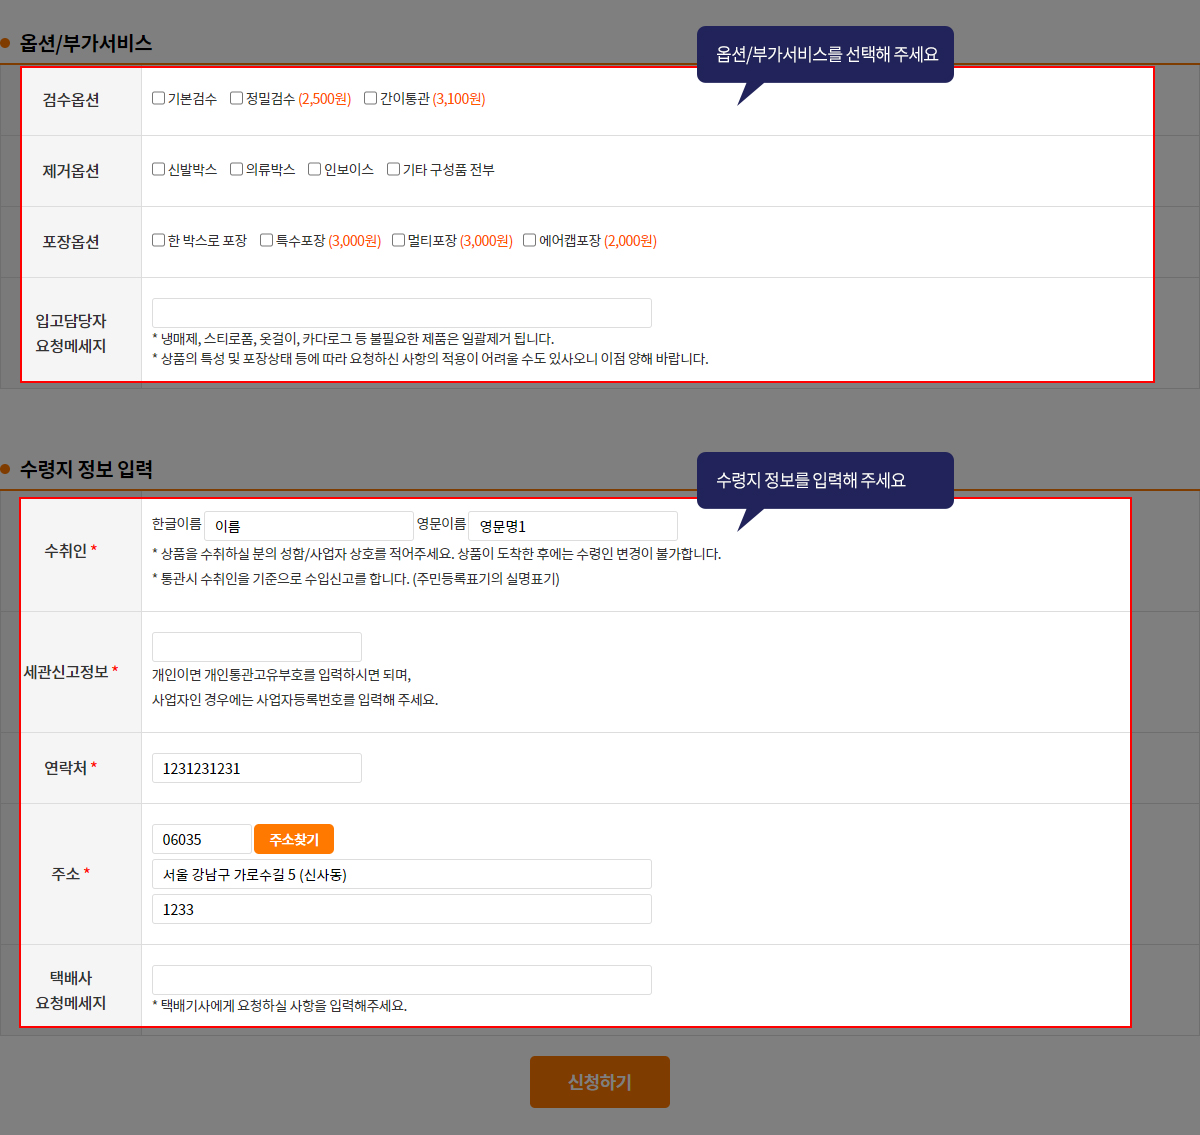Toggle the 인보이스 removal checkbox
Screen dimensions: 1200x1135
click(x=314, y=169)
